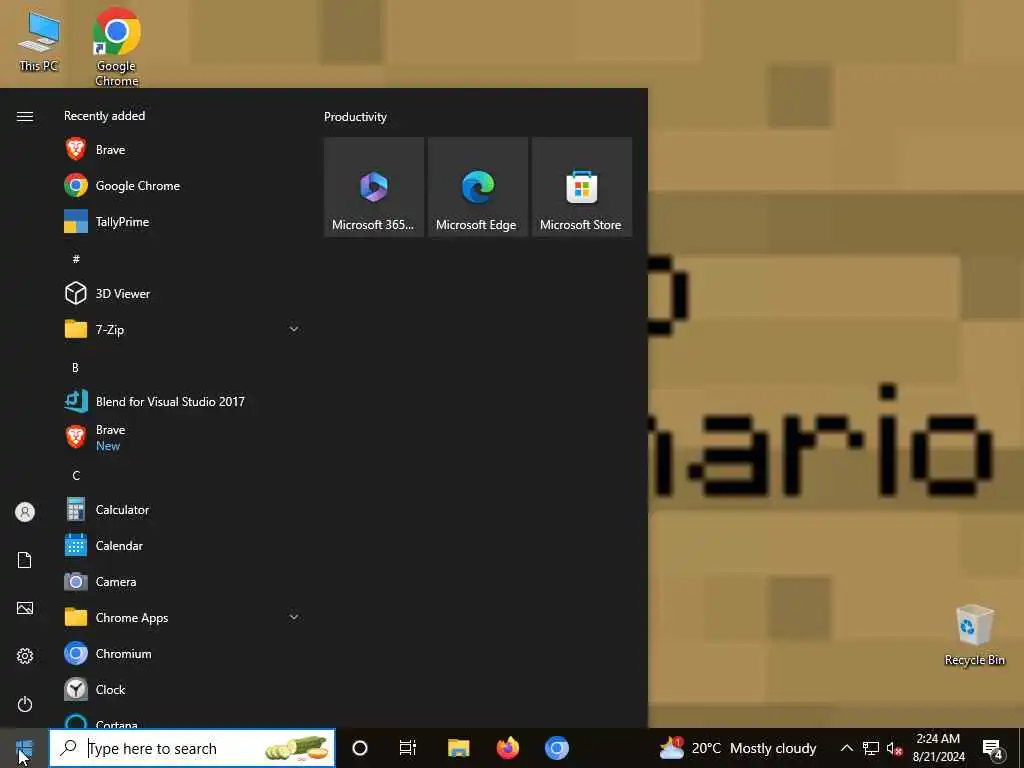Image resolution: width=1024 pixels, height=768 pixels.
Task: Open Pictures from Start sidebar
Action: coord(25,608)
